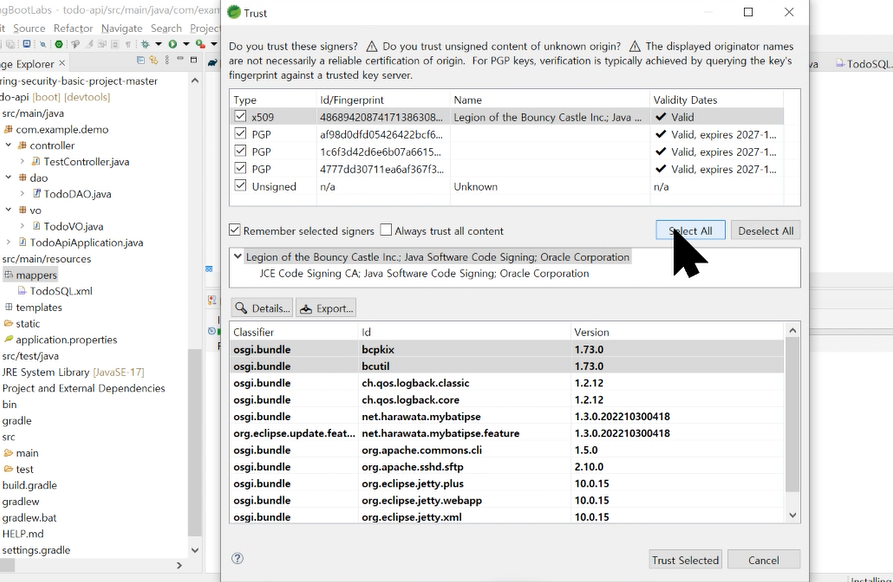Image resolution: width=893 pixels, height=582 pixels.
Task: Click the static folder icon
Action: pos(8,323)
